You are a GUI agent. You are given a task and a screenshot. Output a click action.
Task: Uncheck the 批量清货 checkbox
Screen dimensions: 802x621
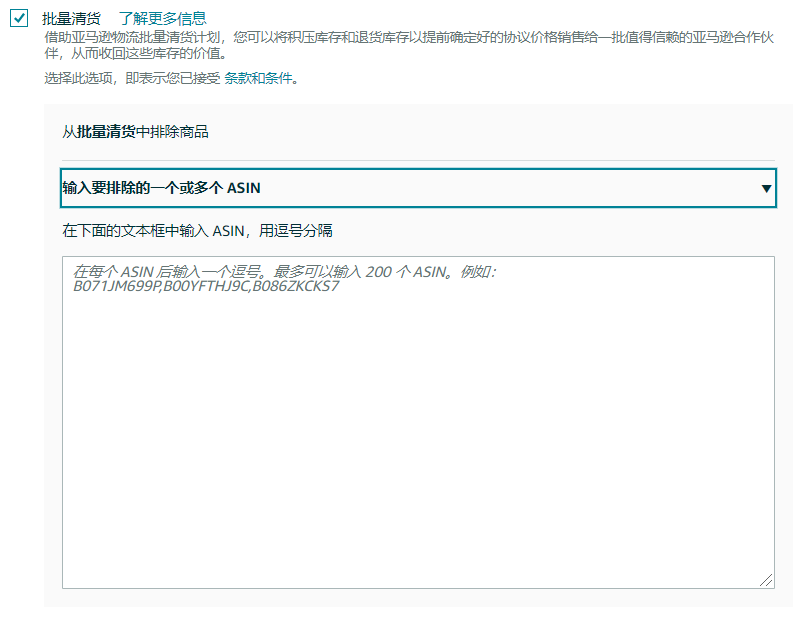coord(19,18)
